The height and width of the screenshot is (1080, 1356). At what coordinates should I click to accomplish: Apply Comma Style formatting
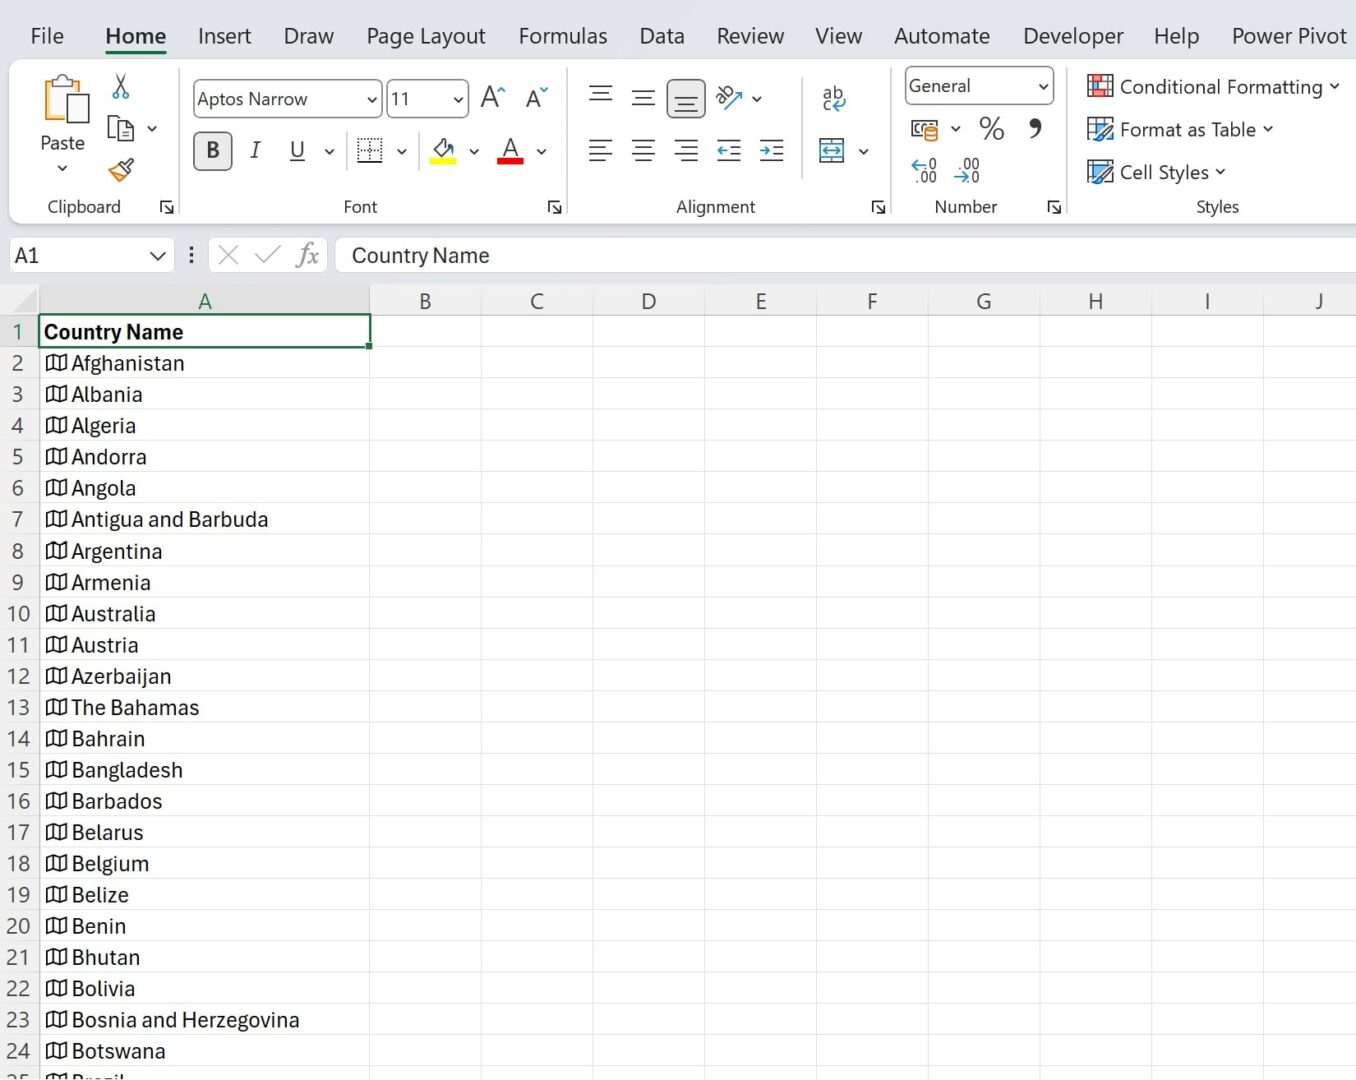(x=1035, y=128)
